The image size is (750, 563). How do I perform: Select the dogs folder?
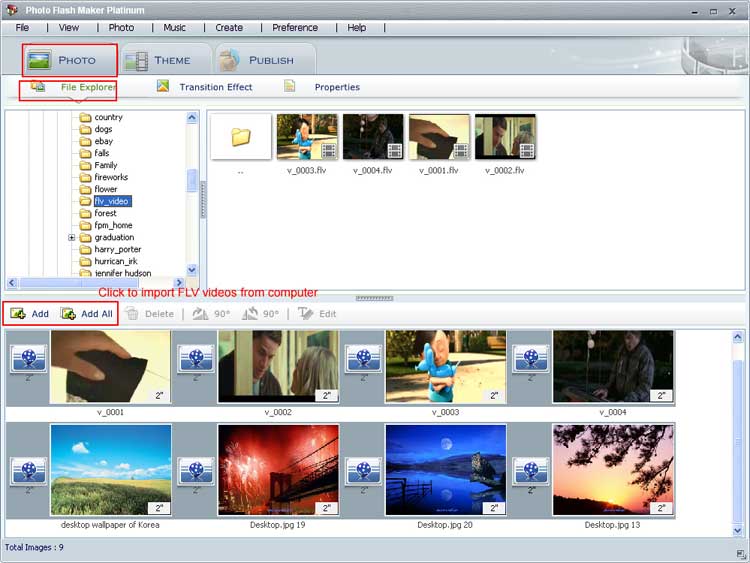click(x=96, y=129)
